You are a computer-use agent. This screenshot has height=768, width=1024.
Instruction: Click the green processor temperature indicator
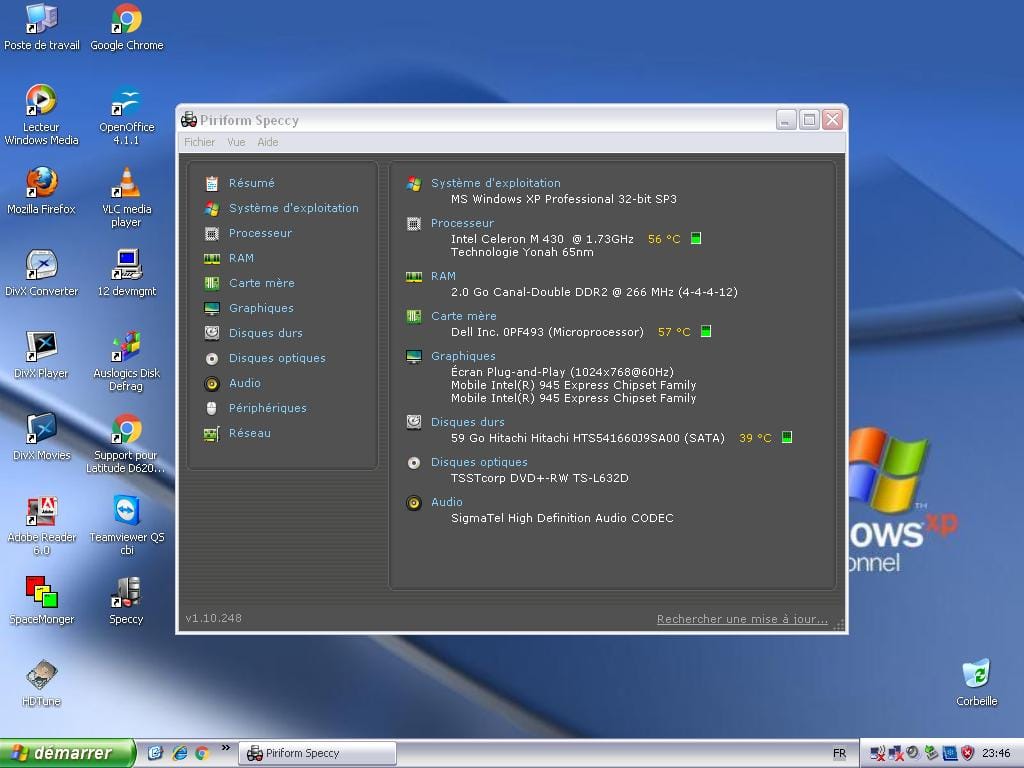tap(696, 238)
